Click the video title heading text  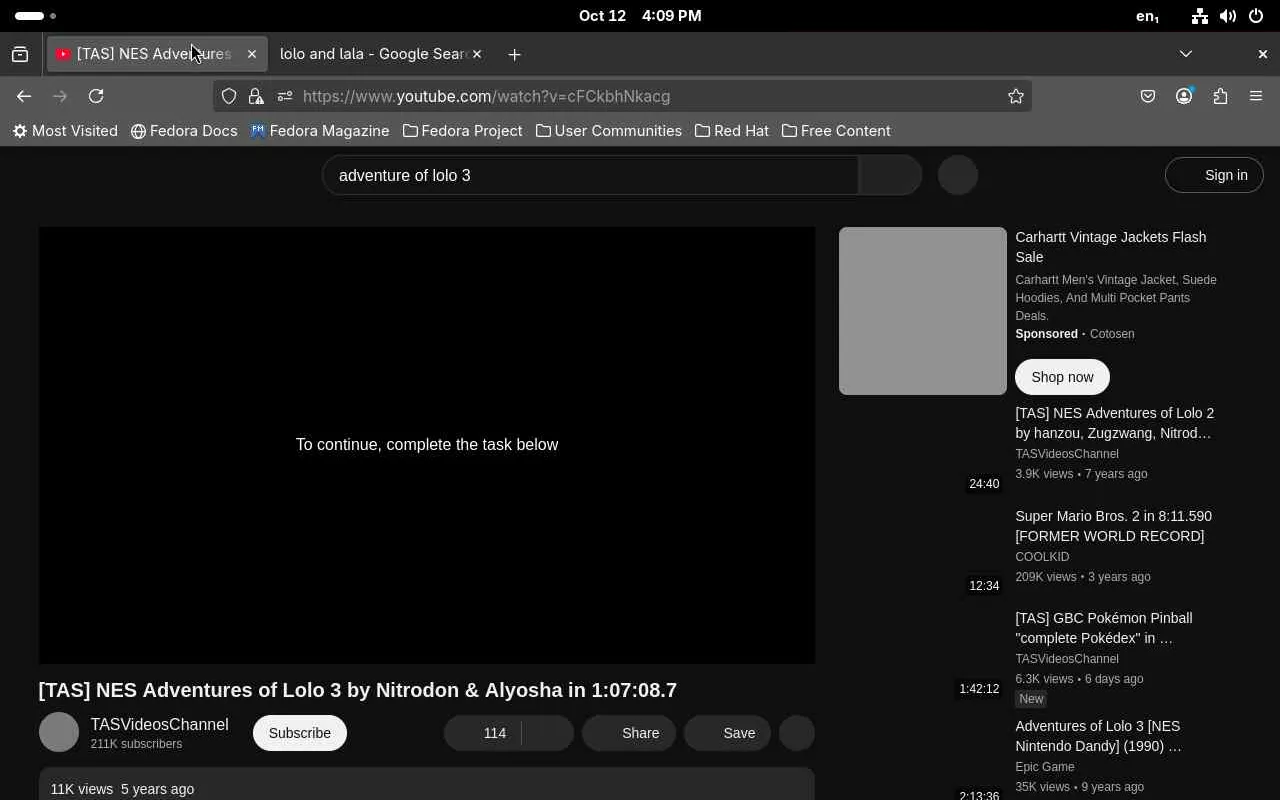click(358, 690)
